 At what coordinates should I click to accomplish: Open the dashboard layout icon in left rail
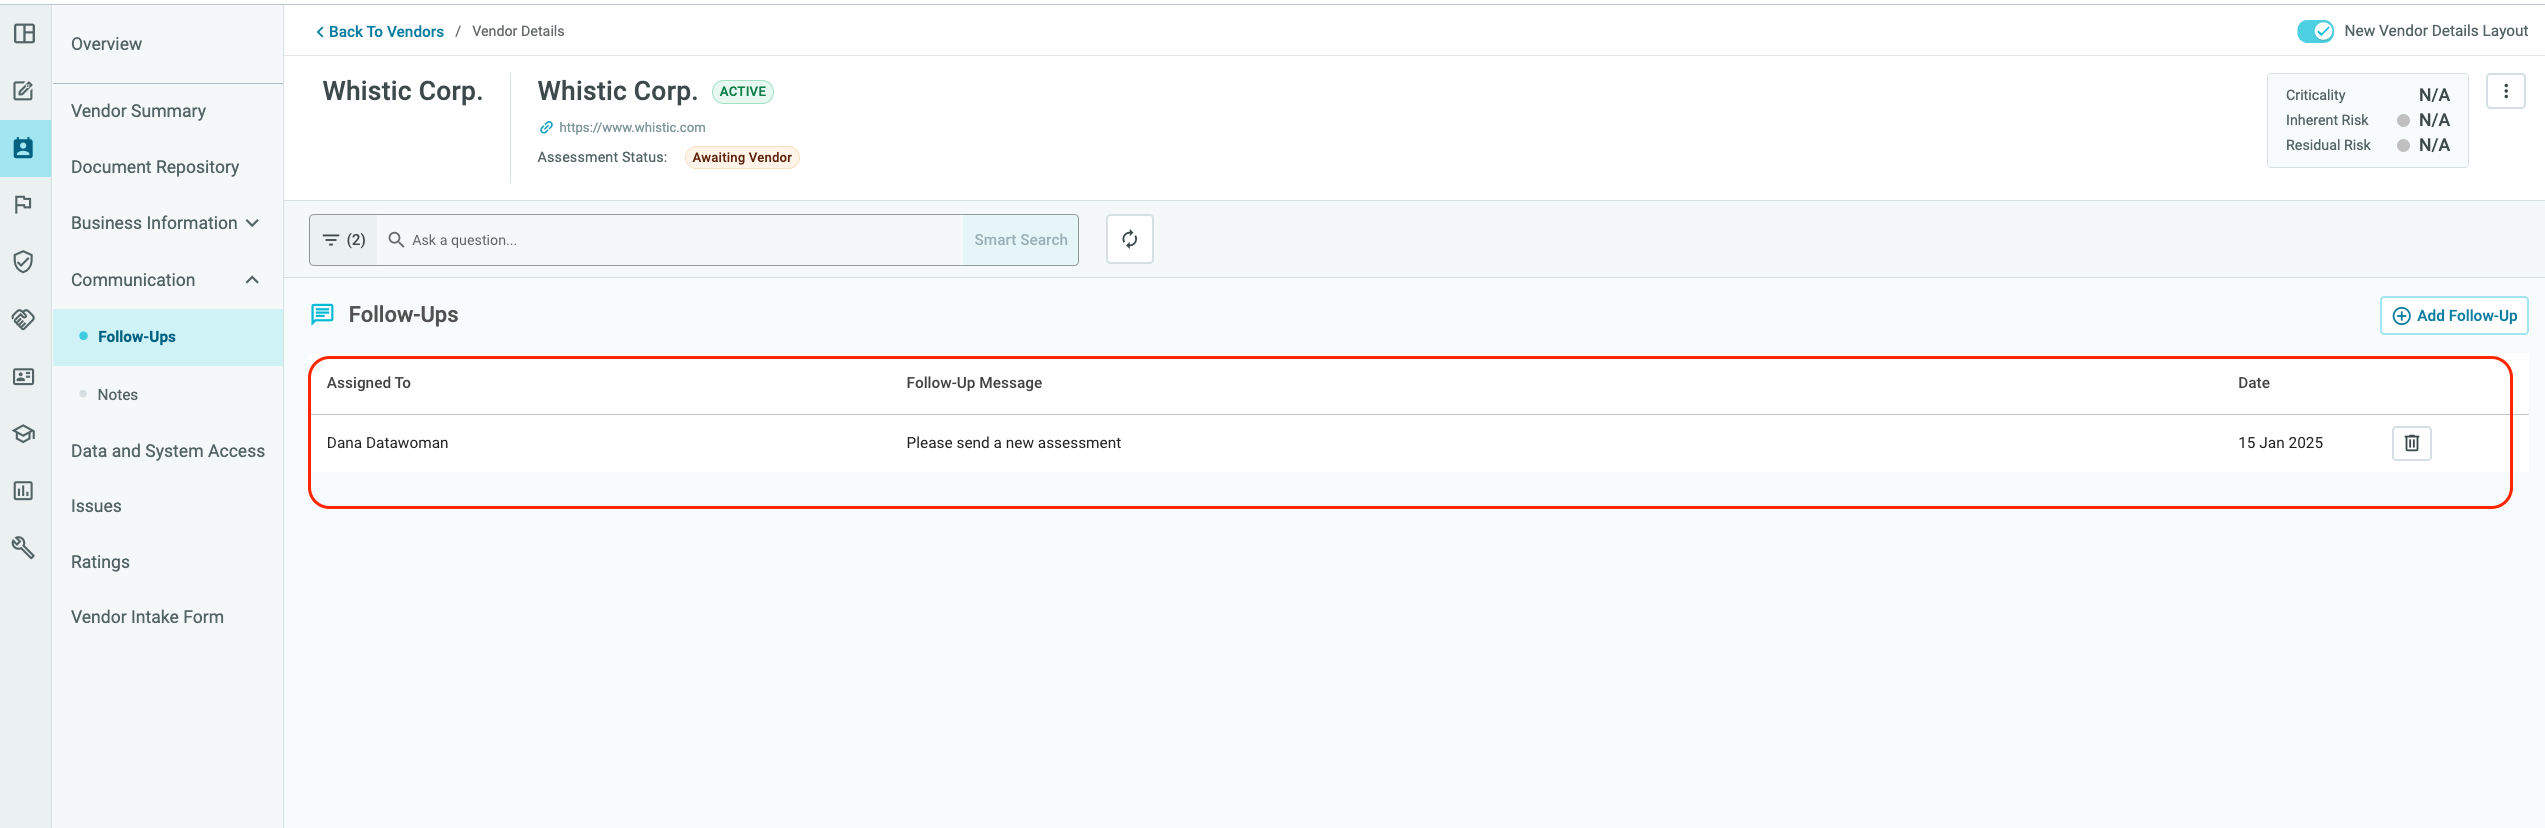tap(24, 34)
